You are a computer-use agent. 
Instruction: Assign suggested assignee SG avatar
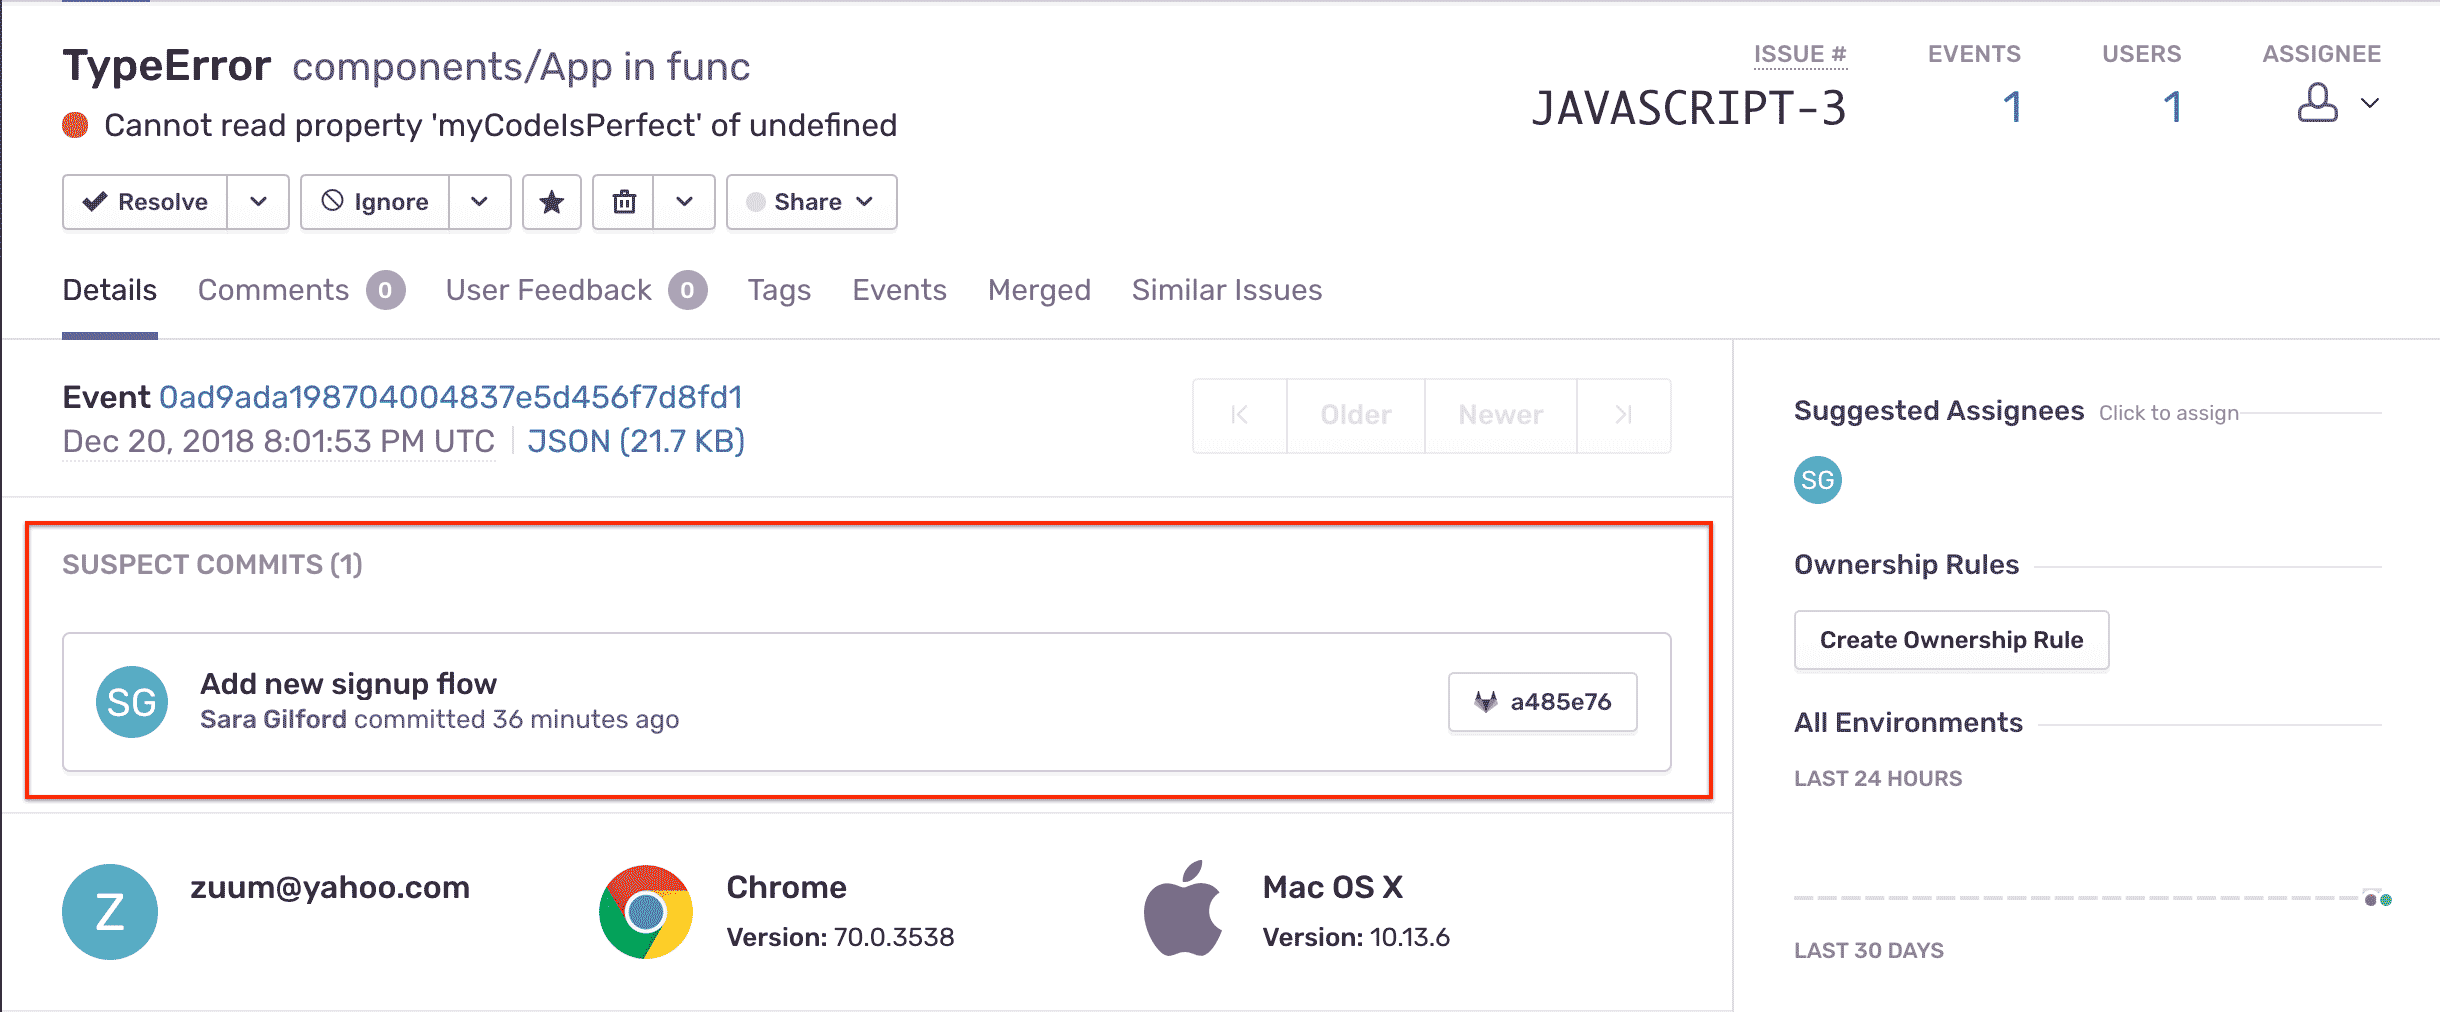1818,480
